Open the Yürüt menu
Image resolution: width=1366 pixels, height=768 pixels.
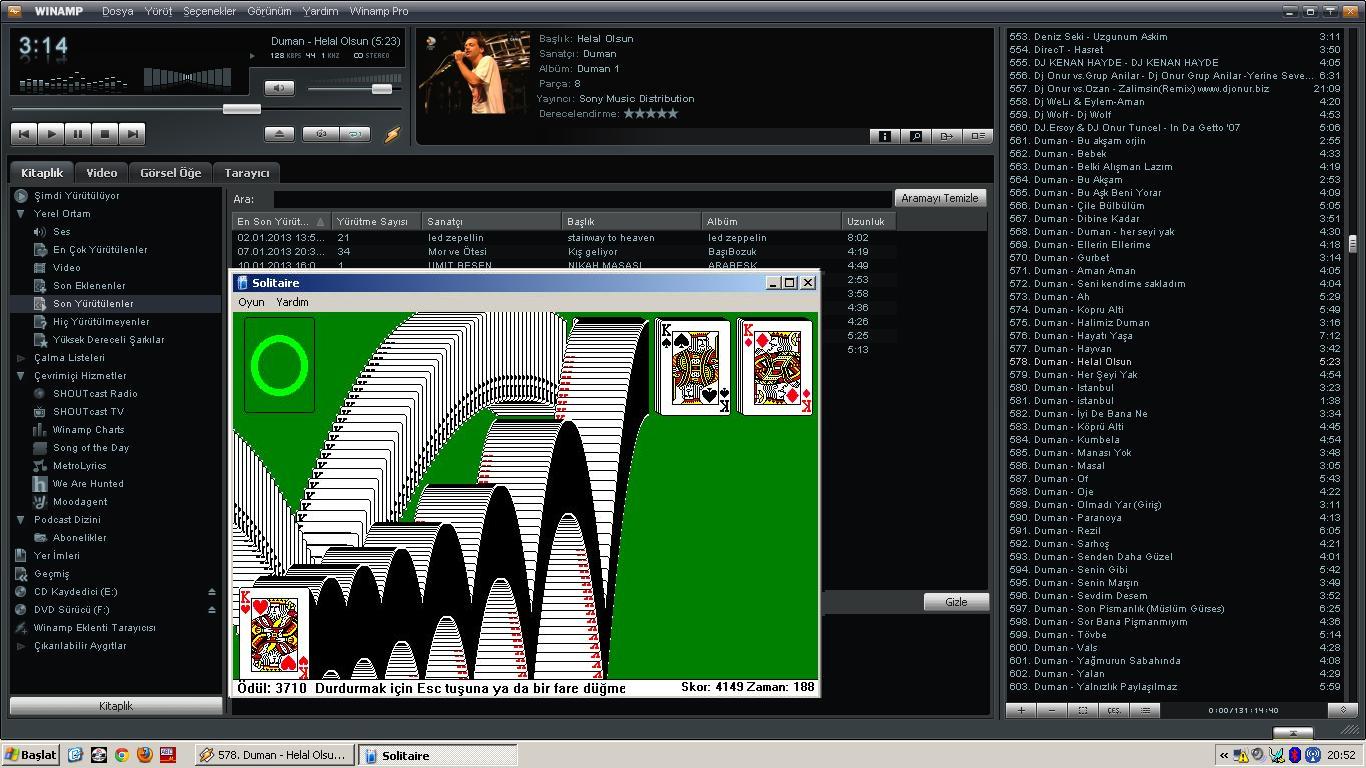pyautogui.click(x=158, y=11)
